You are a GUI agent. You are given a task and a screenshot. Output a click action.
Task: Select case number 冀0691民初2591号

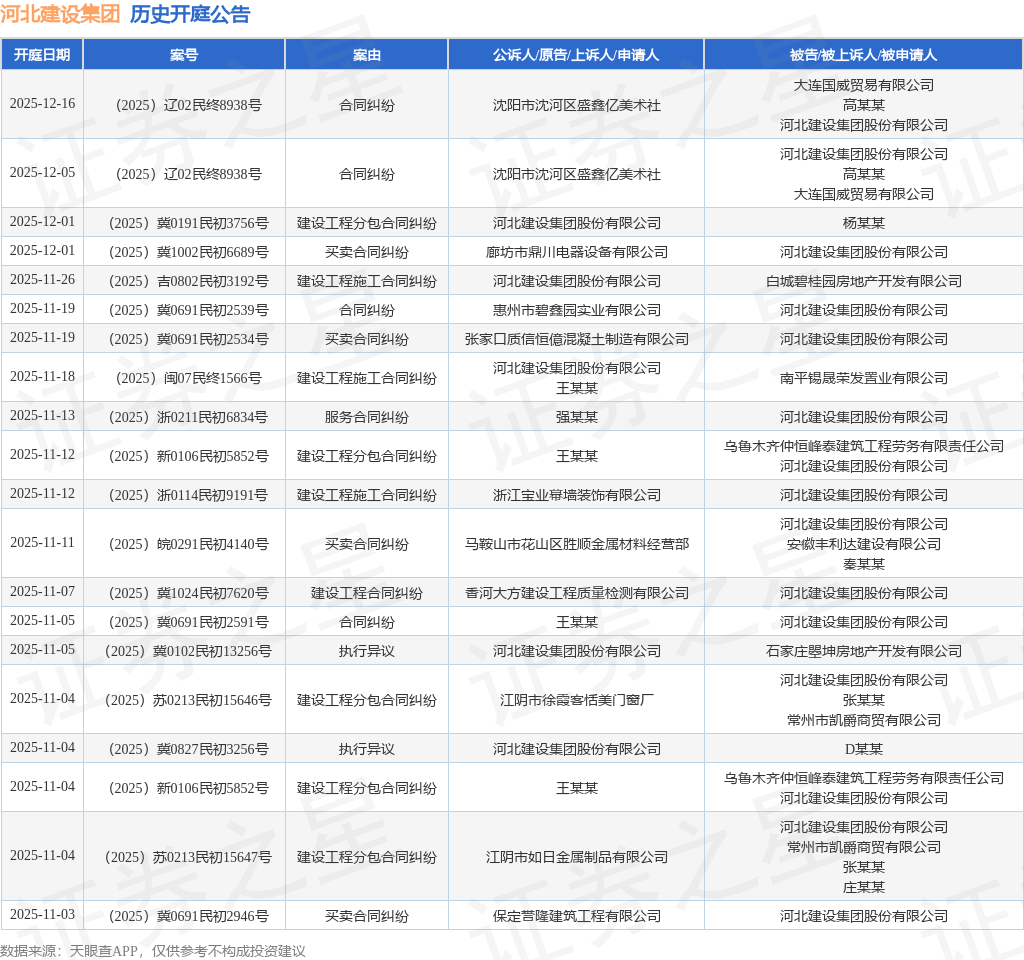189,622
